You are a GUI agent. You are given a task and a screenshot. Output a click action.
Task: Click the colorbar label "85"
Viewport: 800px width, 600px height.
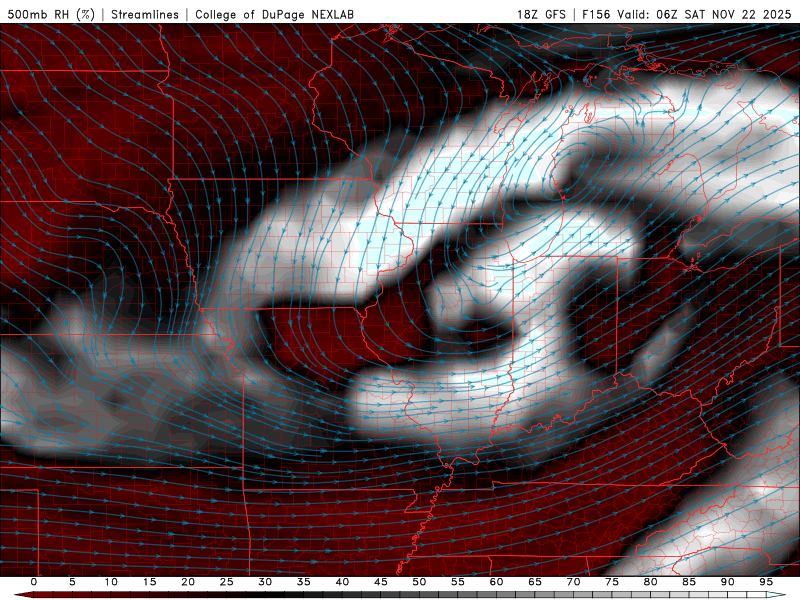[689, 582]
